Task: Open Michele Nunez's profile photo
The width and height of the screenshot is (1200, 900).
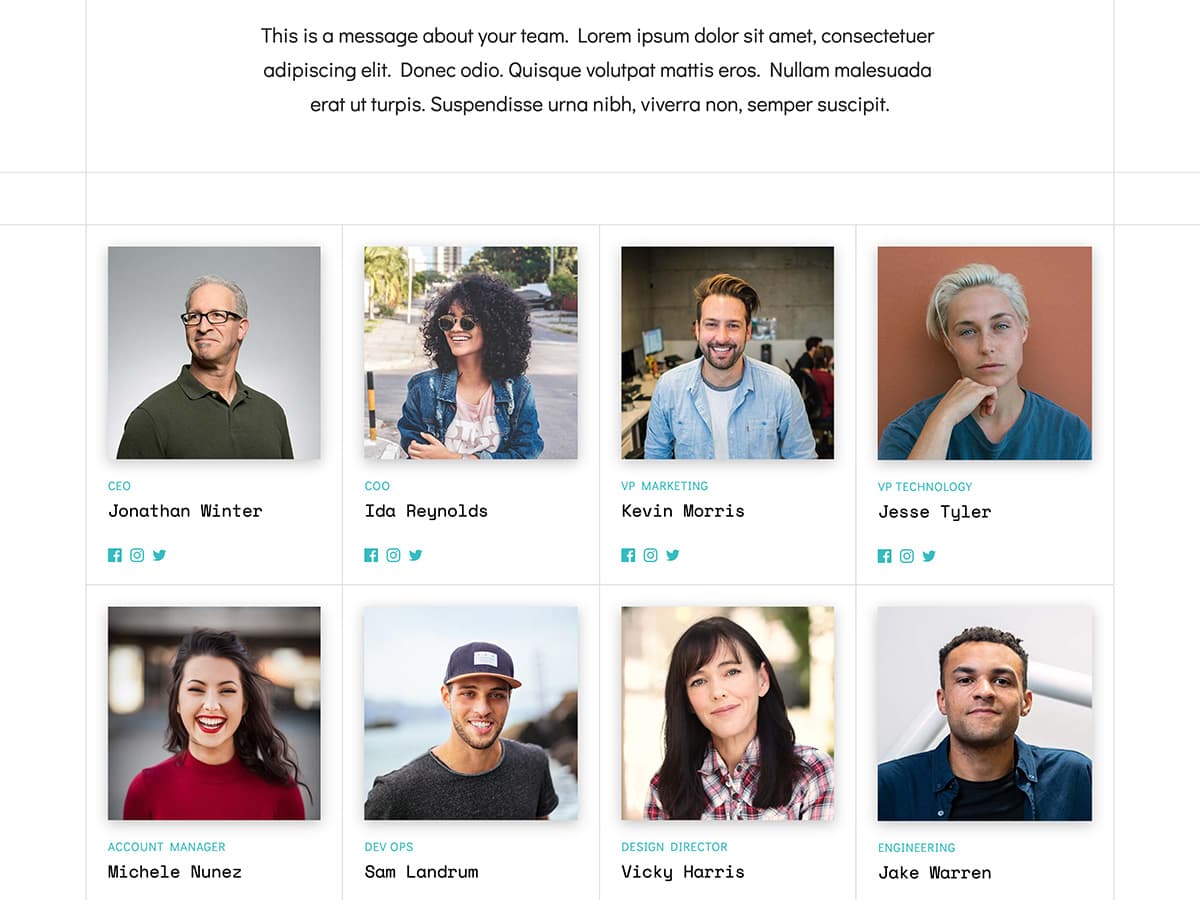Action: (x=213, y=713)
